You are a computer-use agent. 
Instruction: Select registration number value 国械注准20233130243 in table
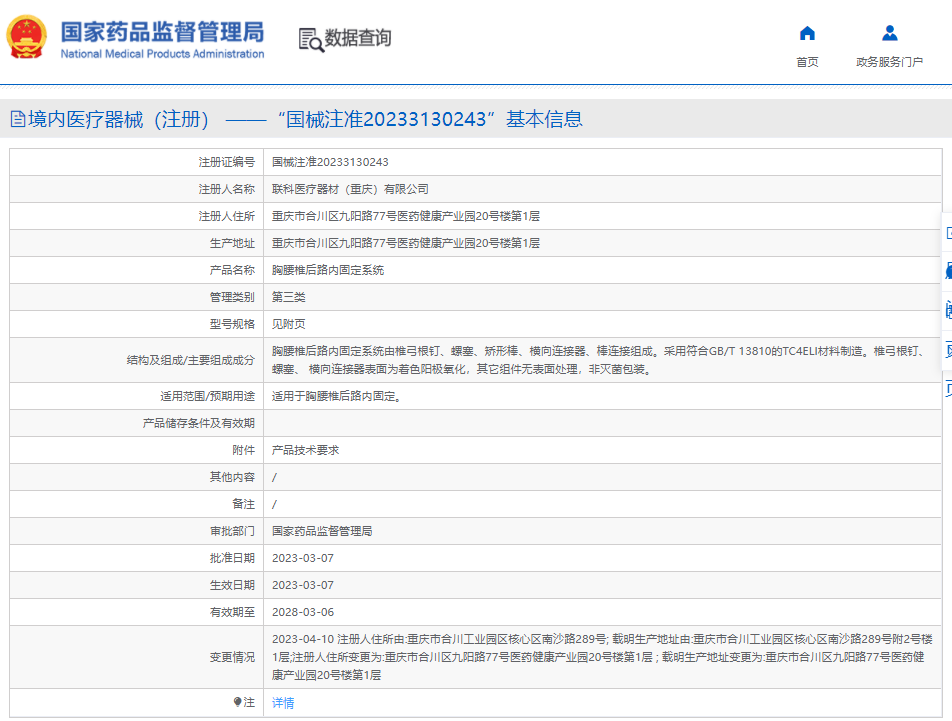[330, 162]
